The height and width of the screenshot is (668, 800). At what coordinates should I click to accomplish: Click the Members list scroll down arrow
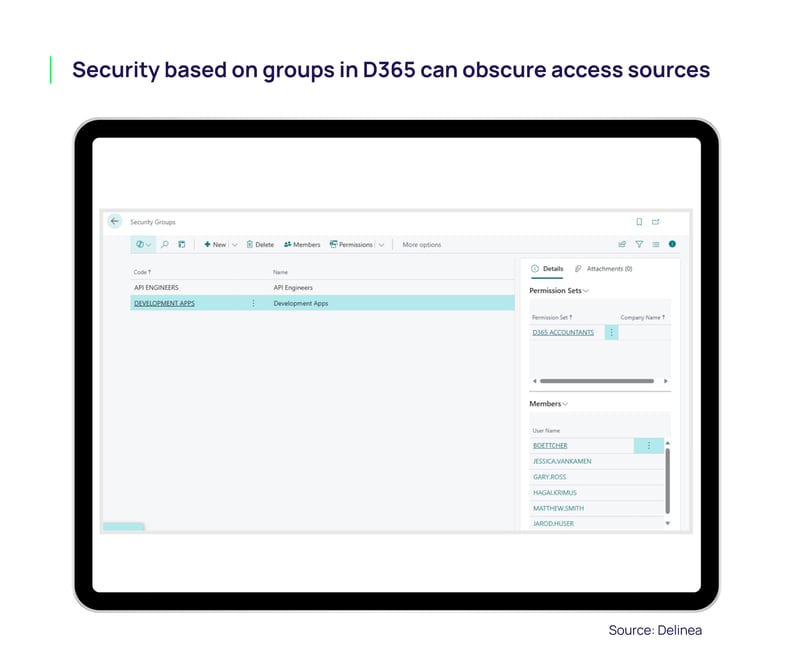[667, 524]
